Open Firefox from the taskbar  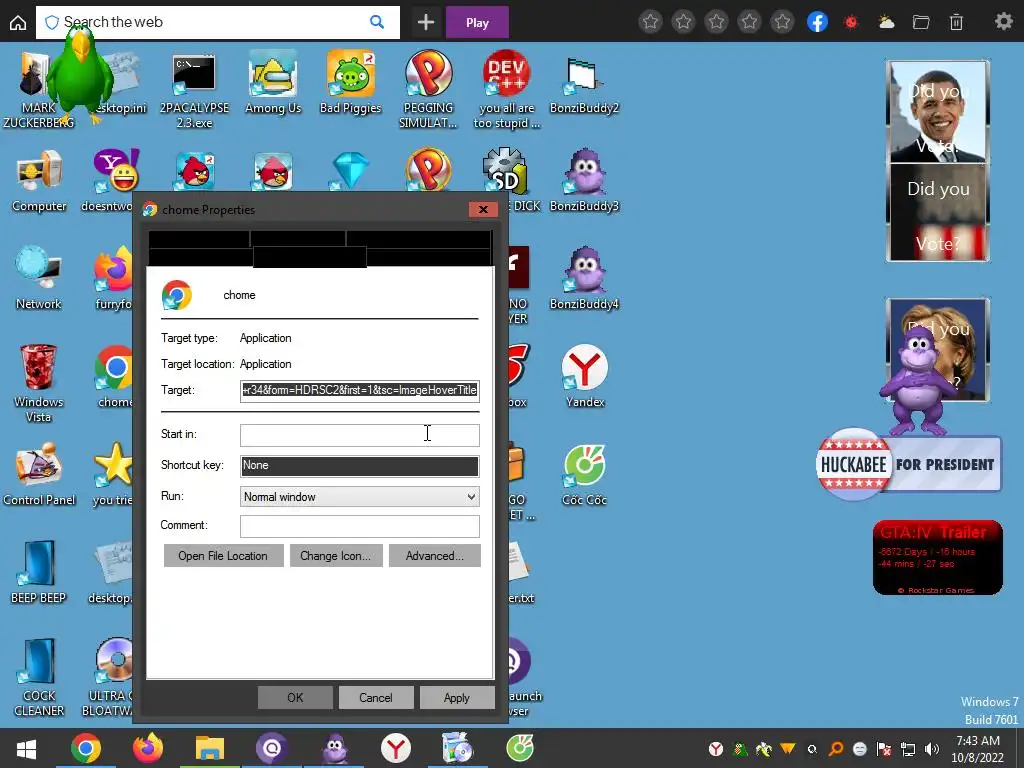coord(148,748)
